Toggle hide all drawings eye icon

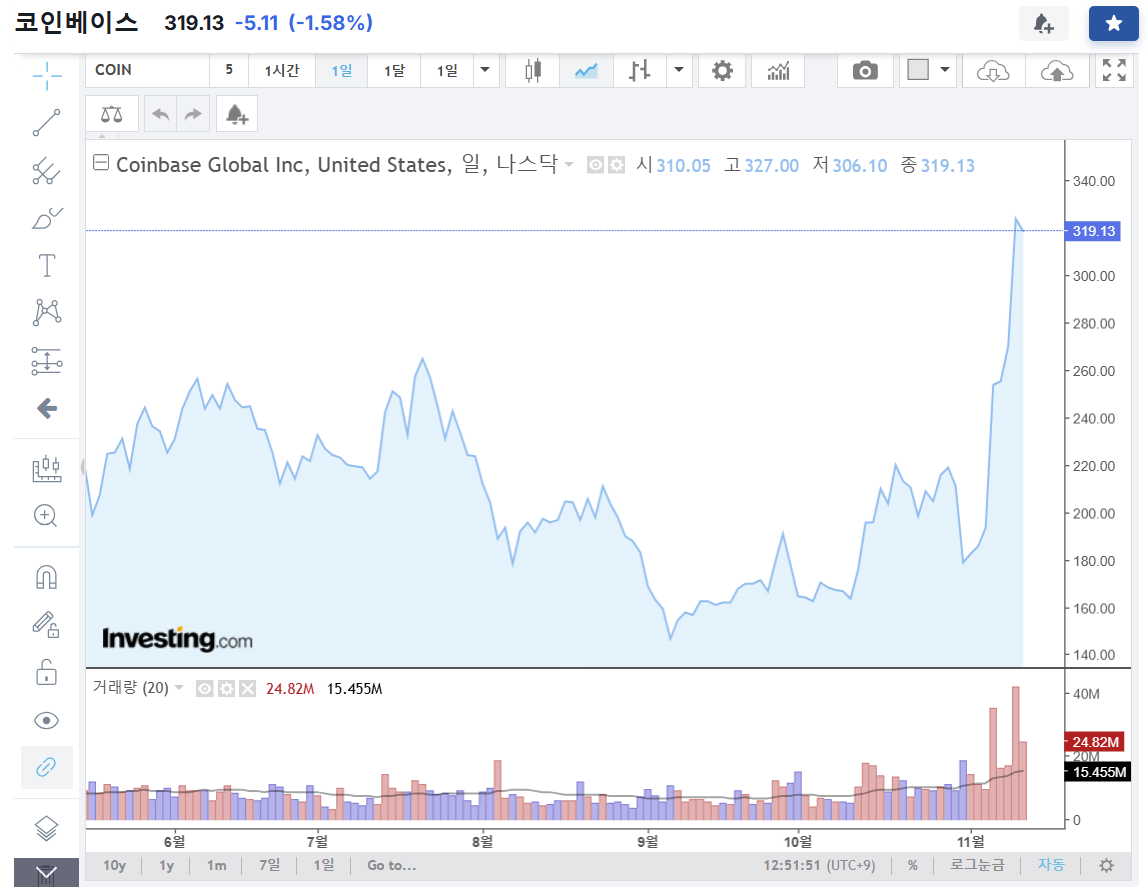pos(46,721)
